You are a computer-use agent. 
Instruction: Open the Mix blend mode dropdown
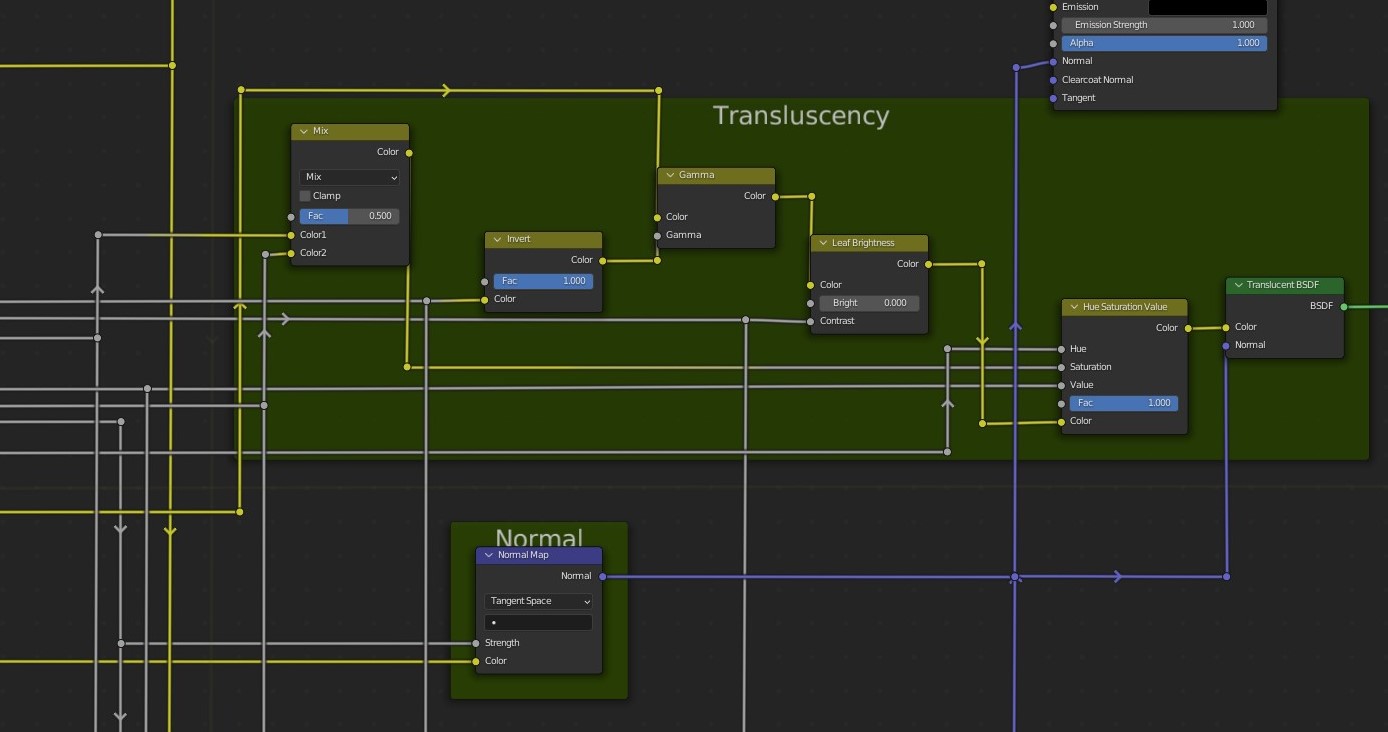pos(349,177)
